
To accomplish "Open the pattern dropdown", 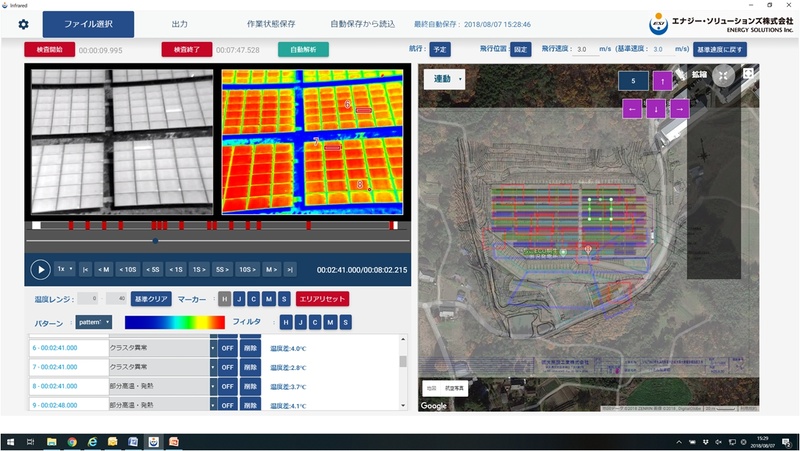I will [93, 322].
